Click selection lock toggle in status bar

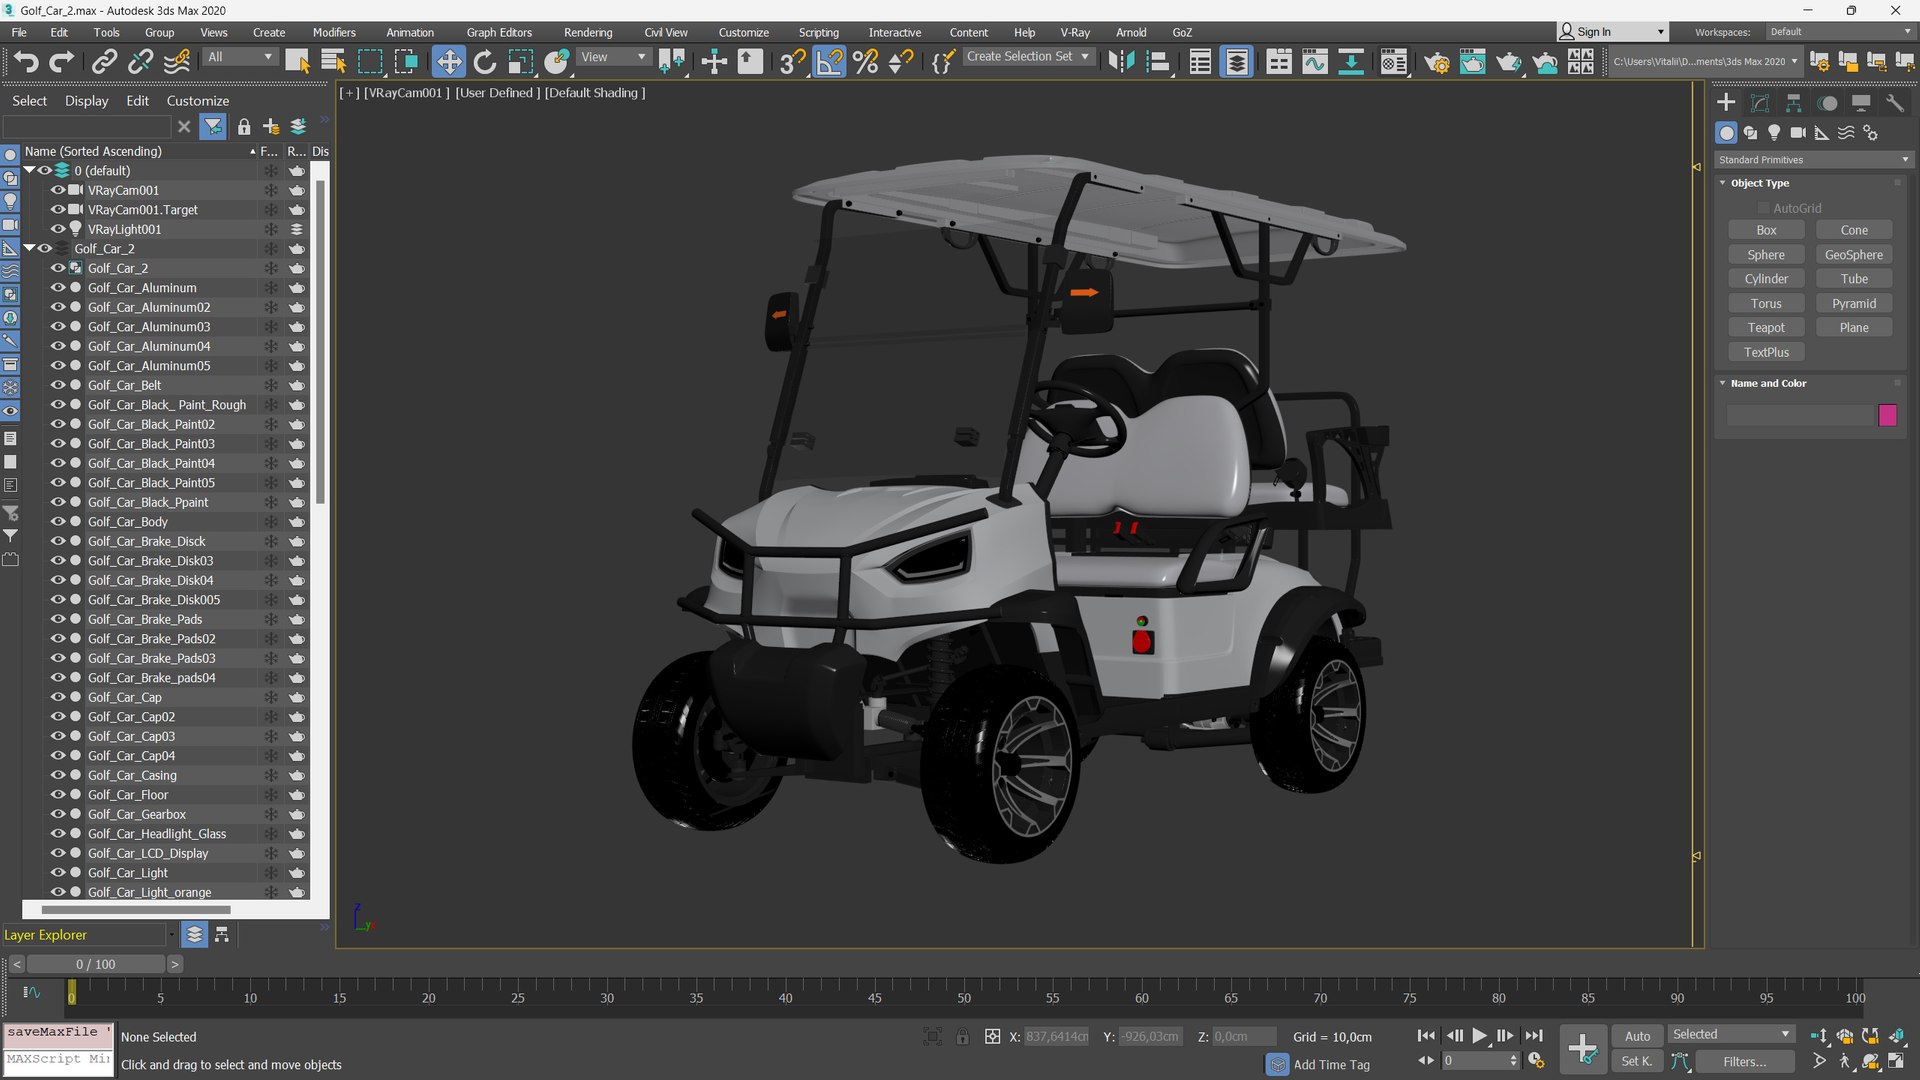(962, 1036)
